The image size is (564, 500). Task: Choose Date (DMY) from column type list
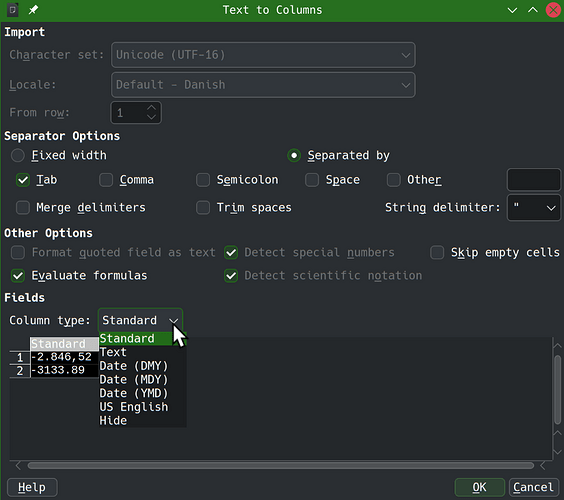coord(134,366)
